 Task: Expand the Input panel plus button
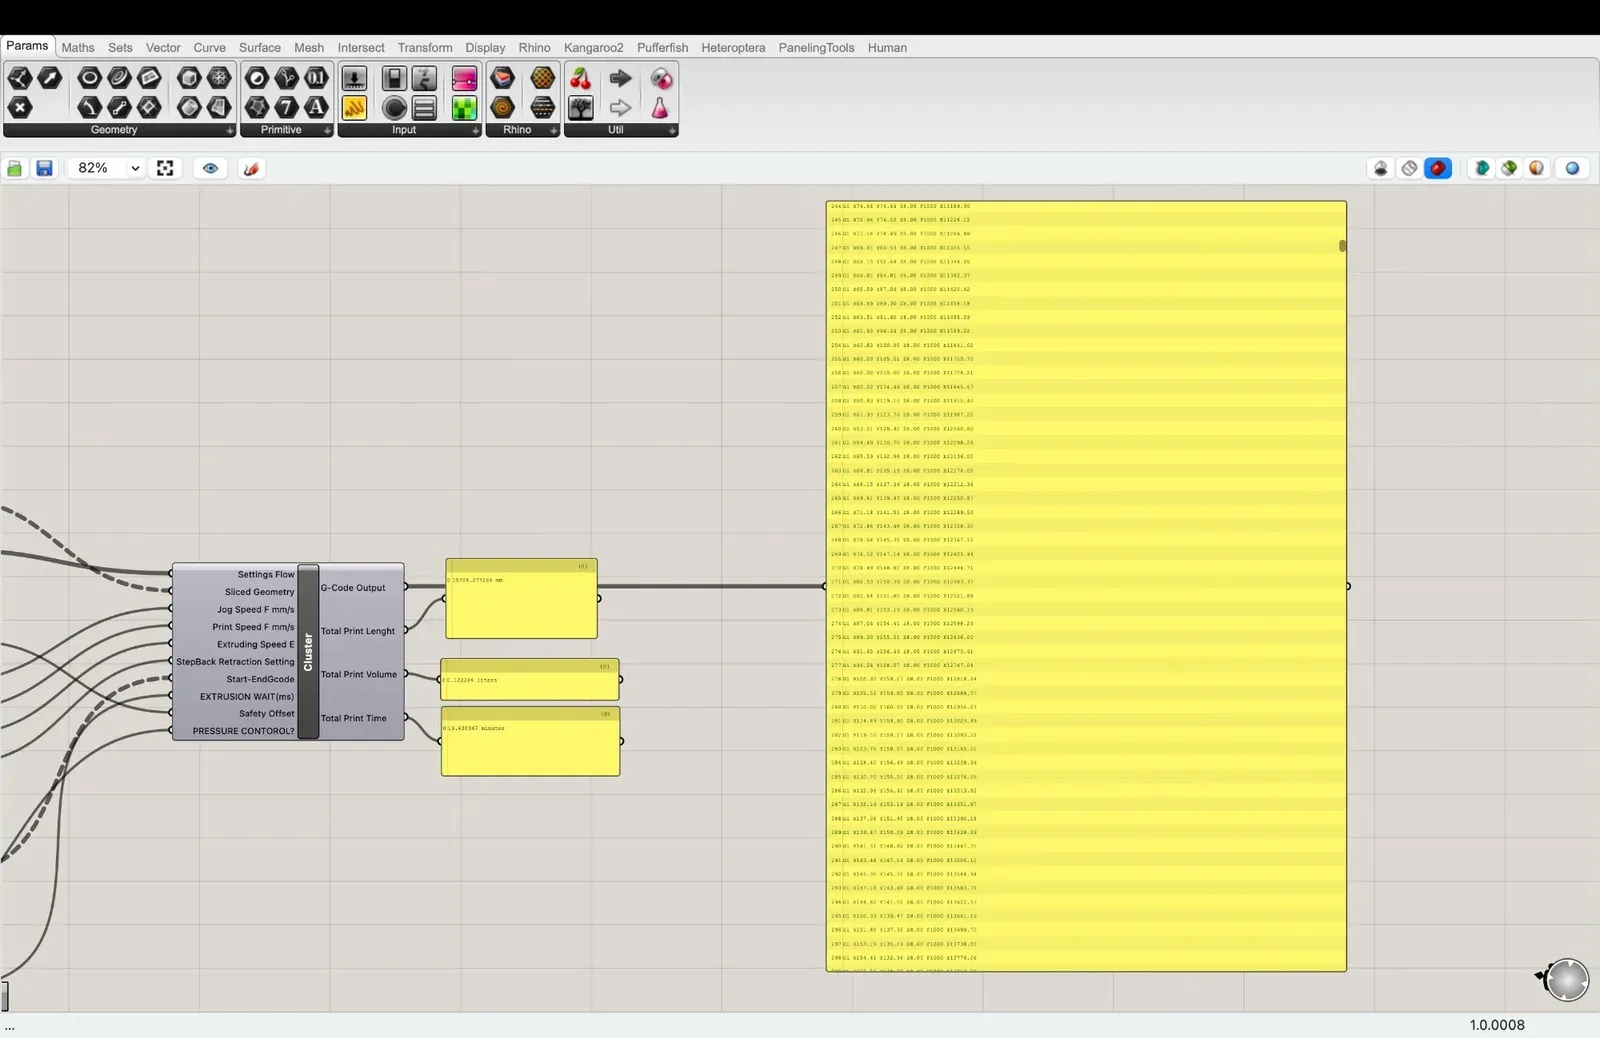(x=475, y=131)
